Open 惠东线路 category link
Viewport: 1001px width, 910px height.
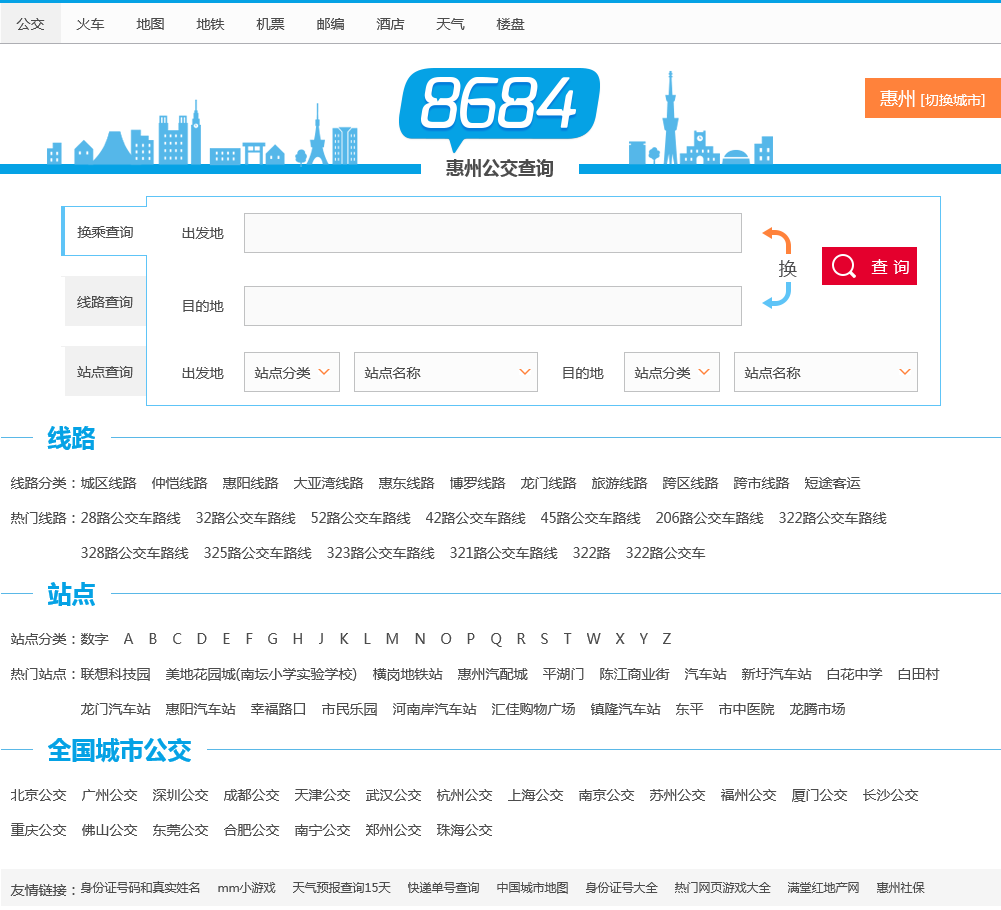406,483
